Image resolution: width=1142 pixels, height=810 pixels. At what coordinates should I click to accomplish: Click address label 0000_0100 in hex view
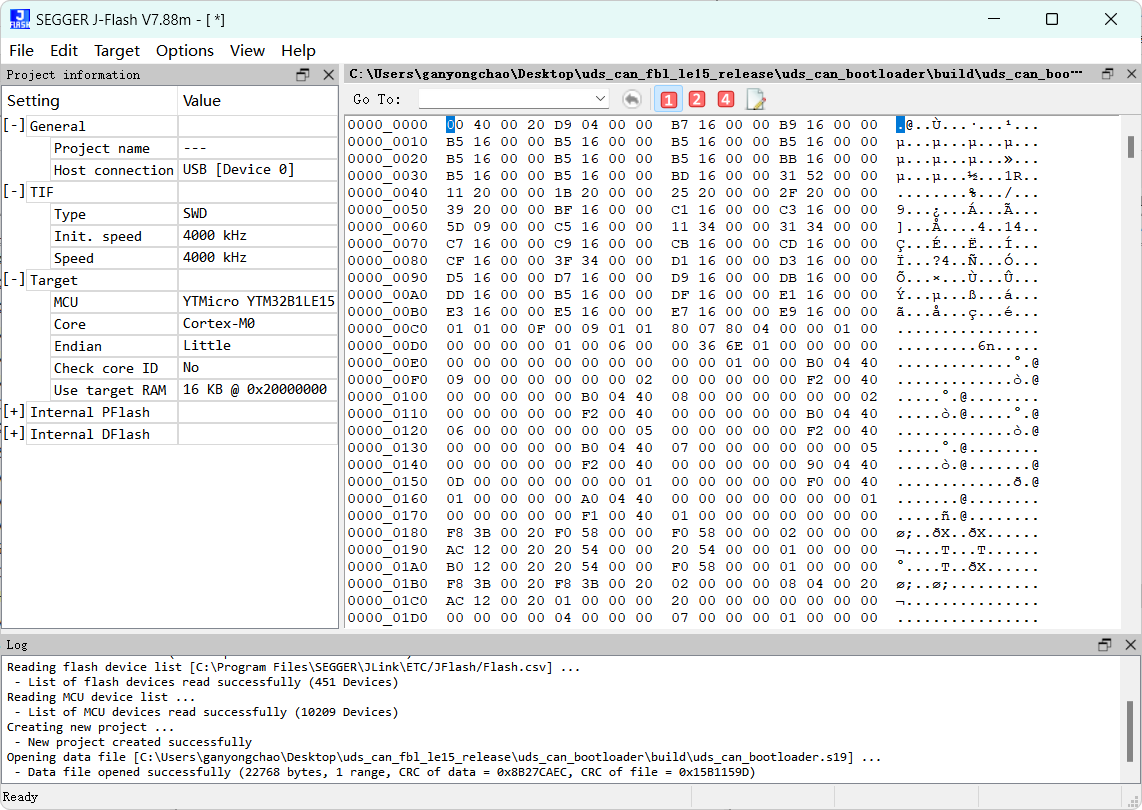[387, 396]
